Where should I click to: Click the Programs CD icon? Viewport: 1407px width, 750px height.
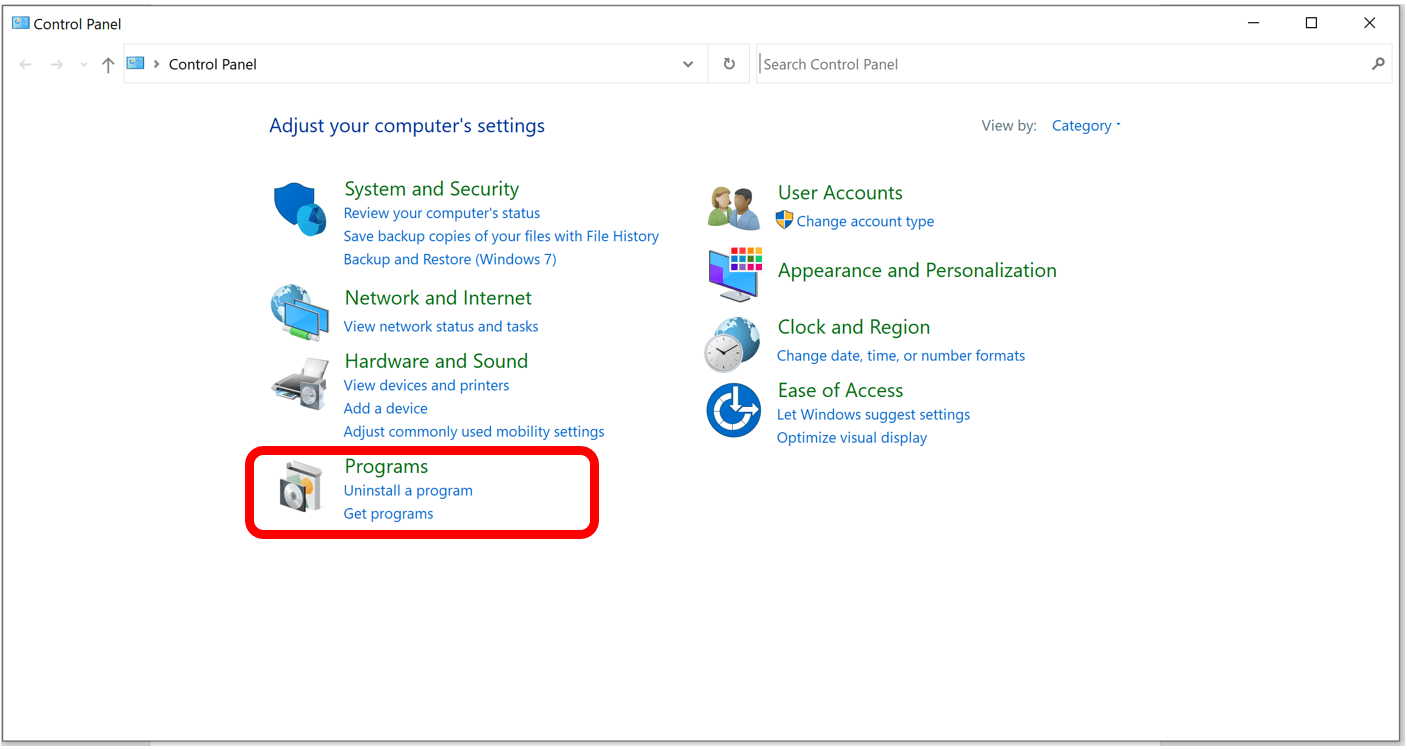[x=299, y=487]
